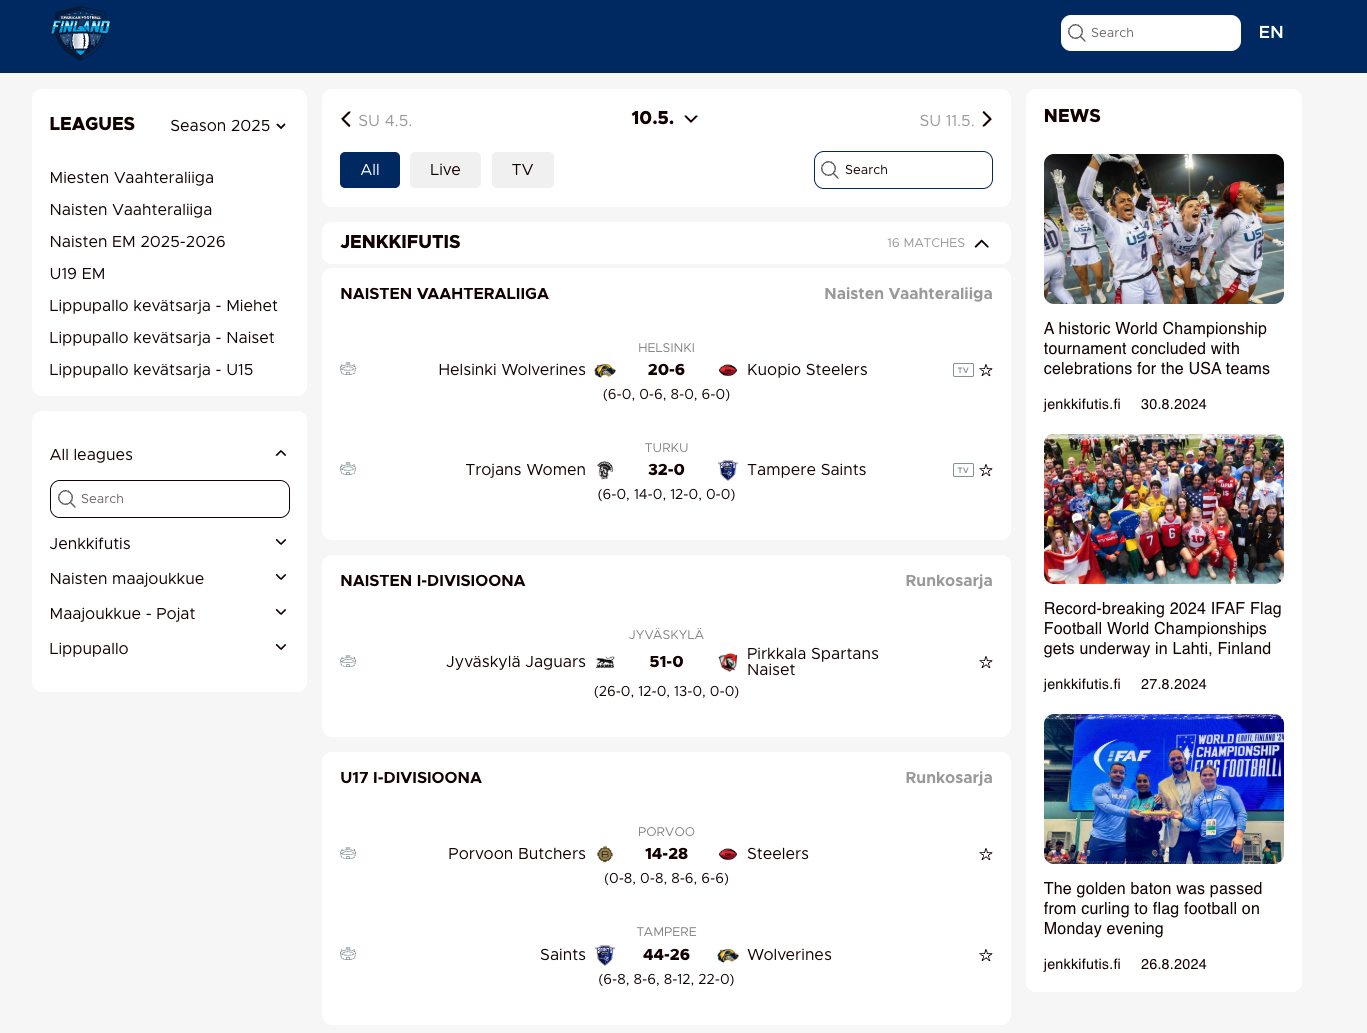Select the All matches filter tab
Screen dimensions: 1367x1033
tap(370, 170)
